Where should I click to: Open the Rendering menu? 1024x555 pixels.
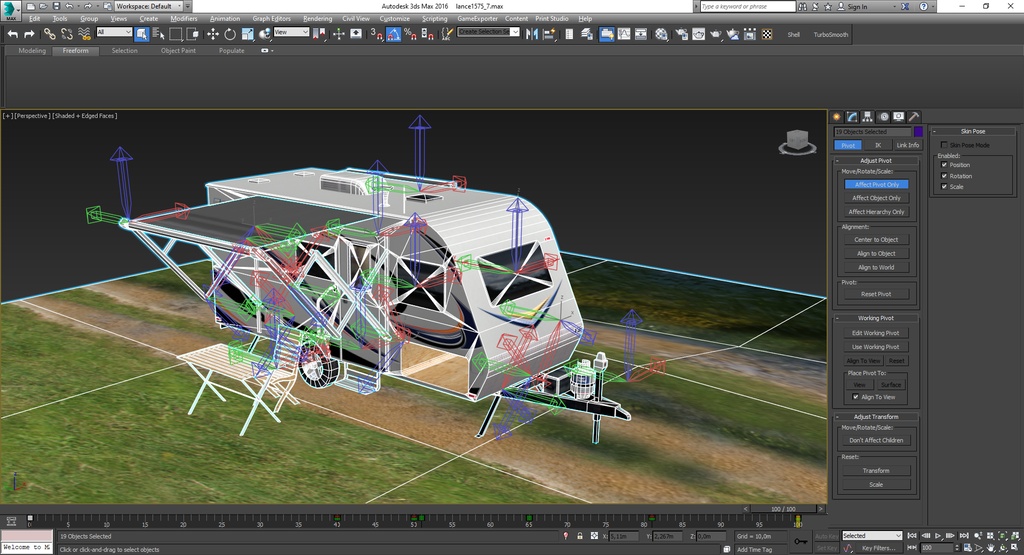317,18
